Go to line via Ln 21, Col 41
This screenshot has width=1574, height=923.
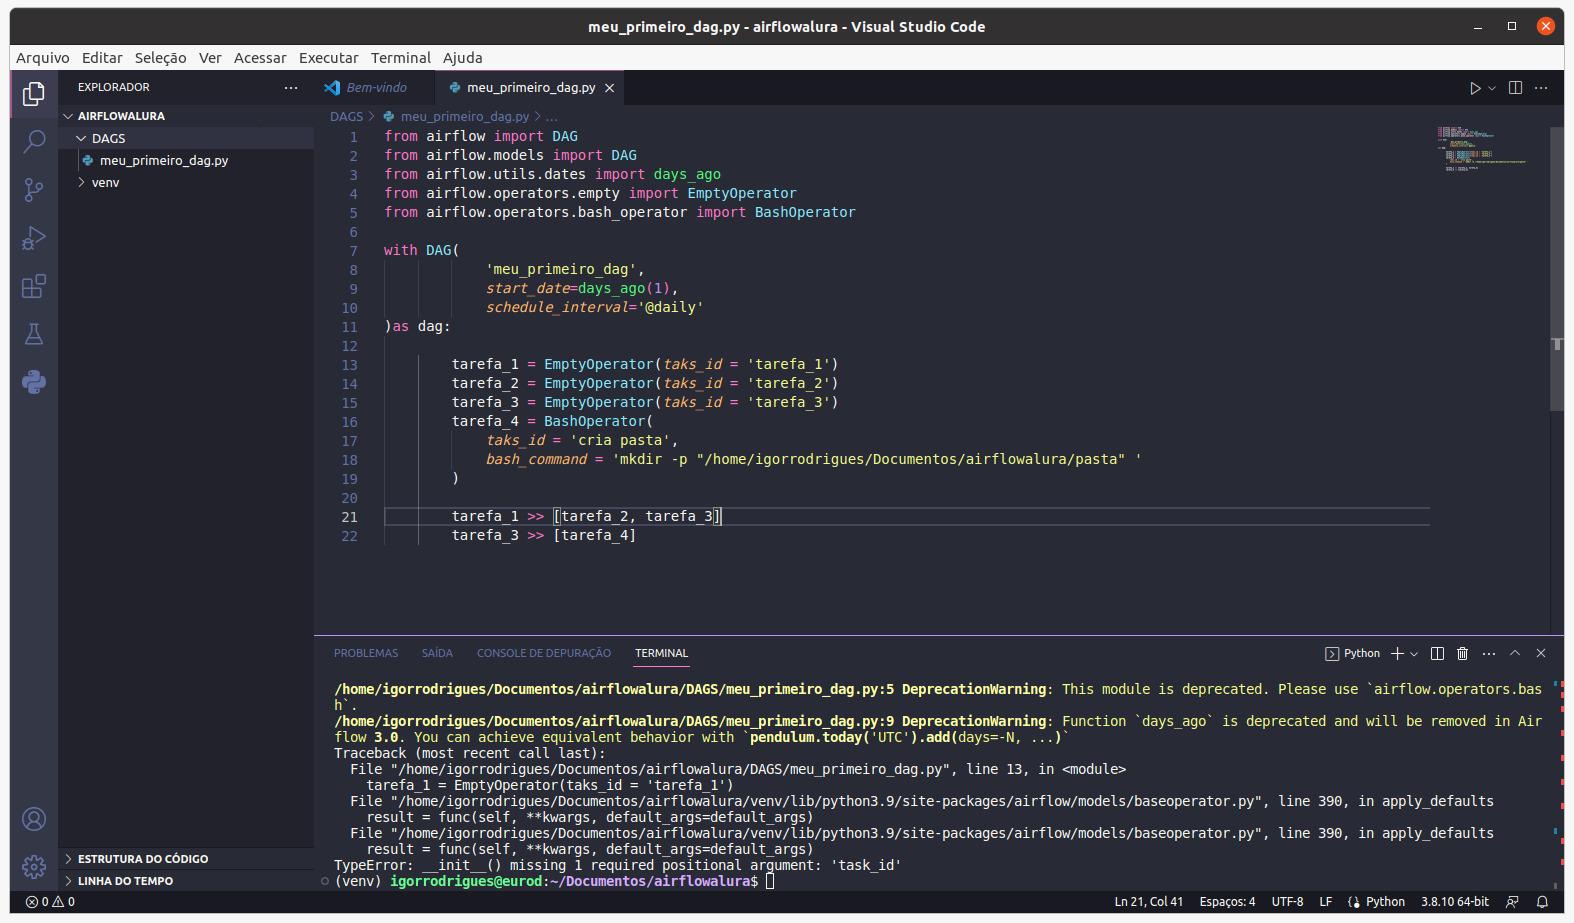pyautogui.click(x=1149, y=902)
